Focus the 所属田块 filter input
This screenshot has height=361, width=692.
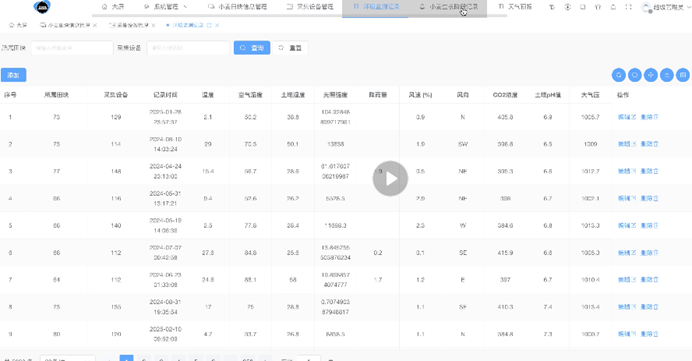pos(72,48)
